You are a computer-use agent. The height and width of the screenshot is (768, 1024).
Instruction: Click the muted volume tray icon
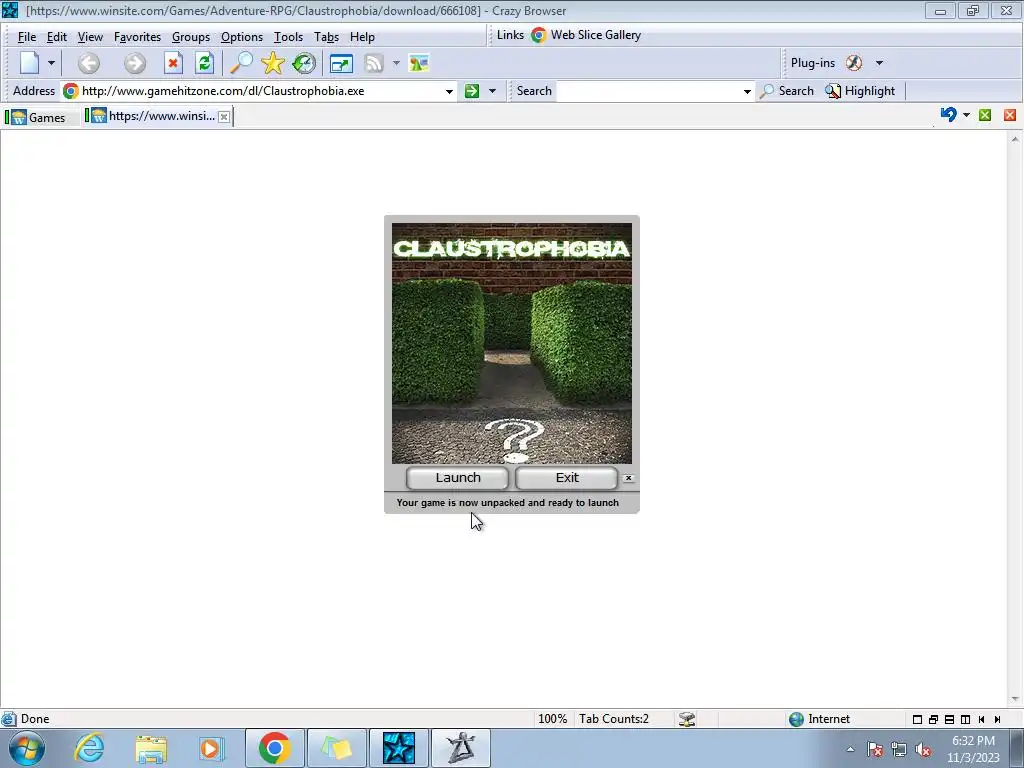923,750
